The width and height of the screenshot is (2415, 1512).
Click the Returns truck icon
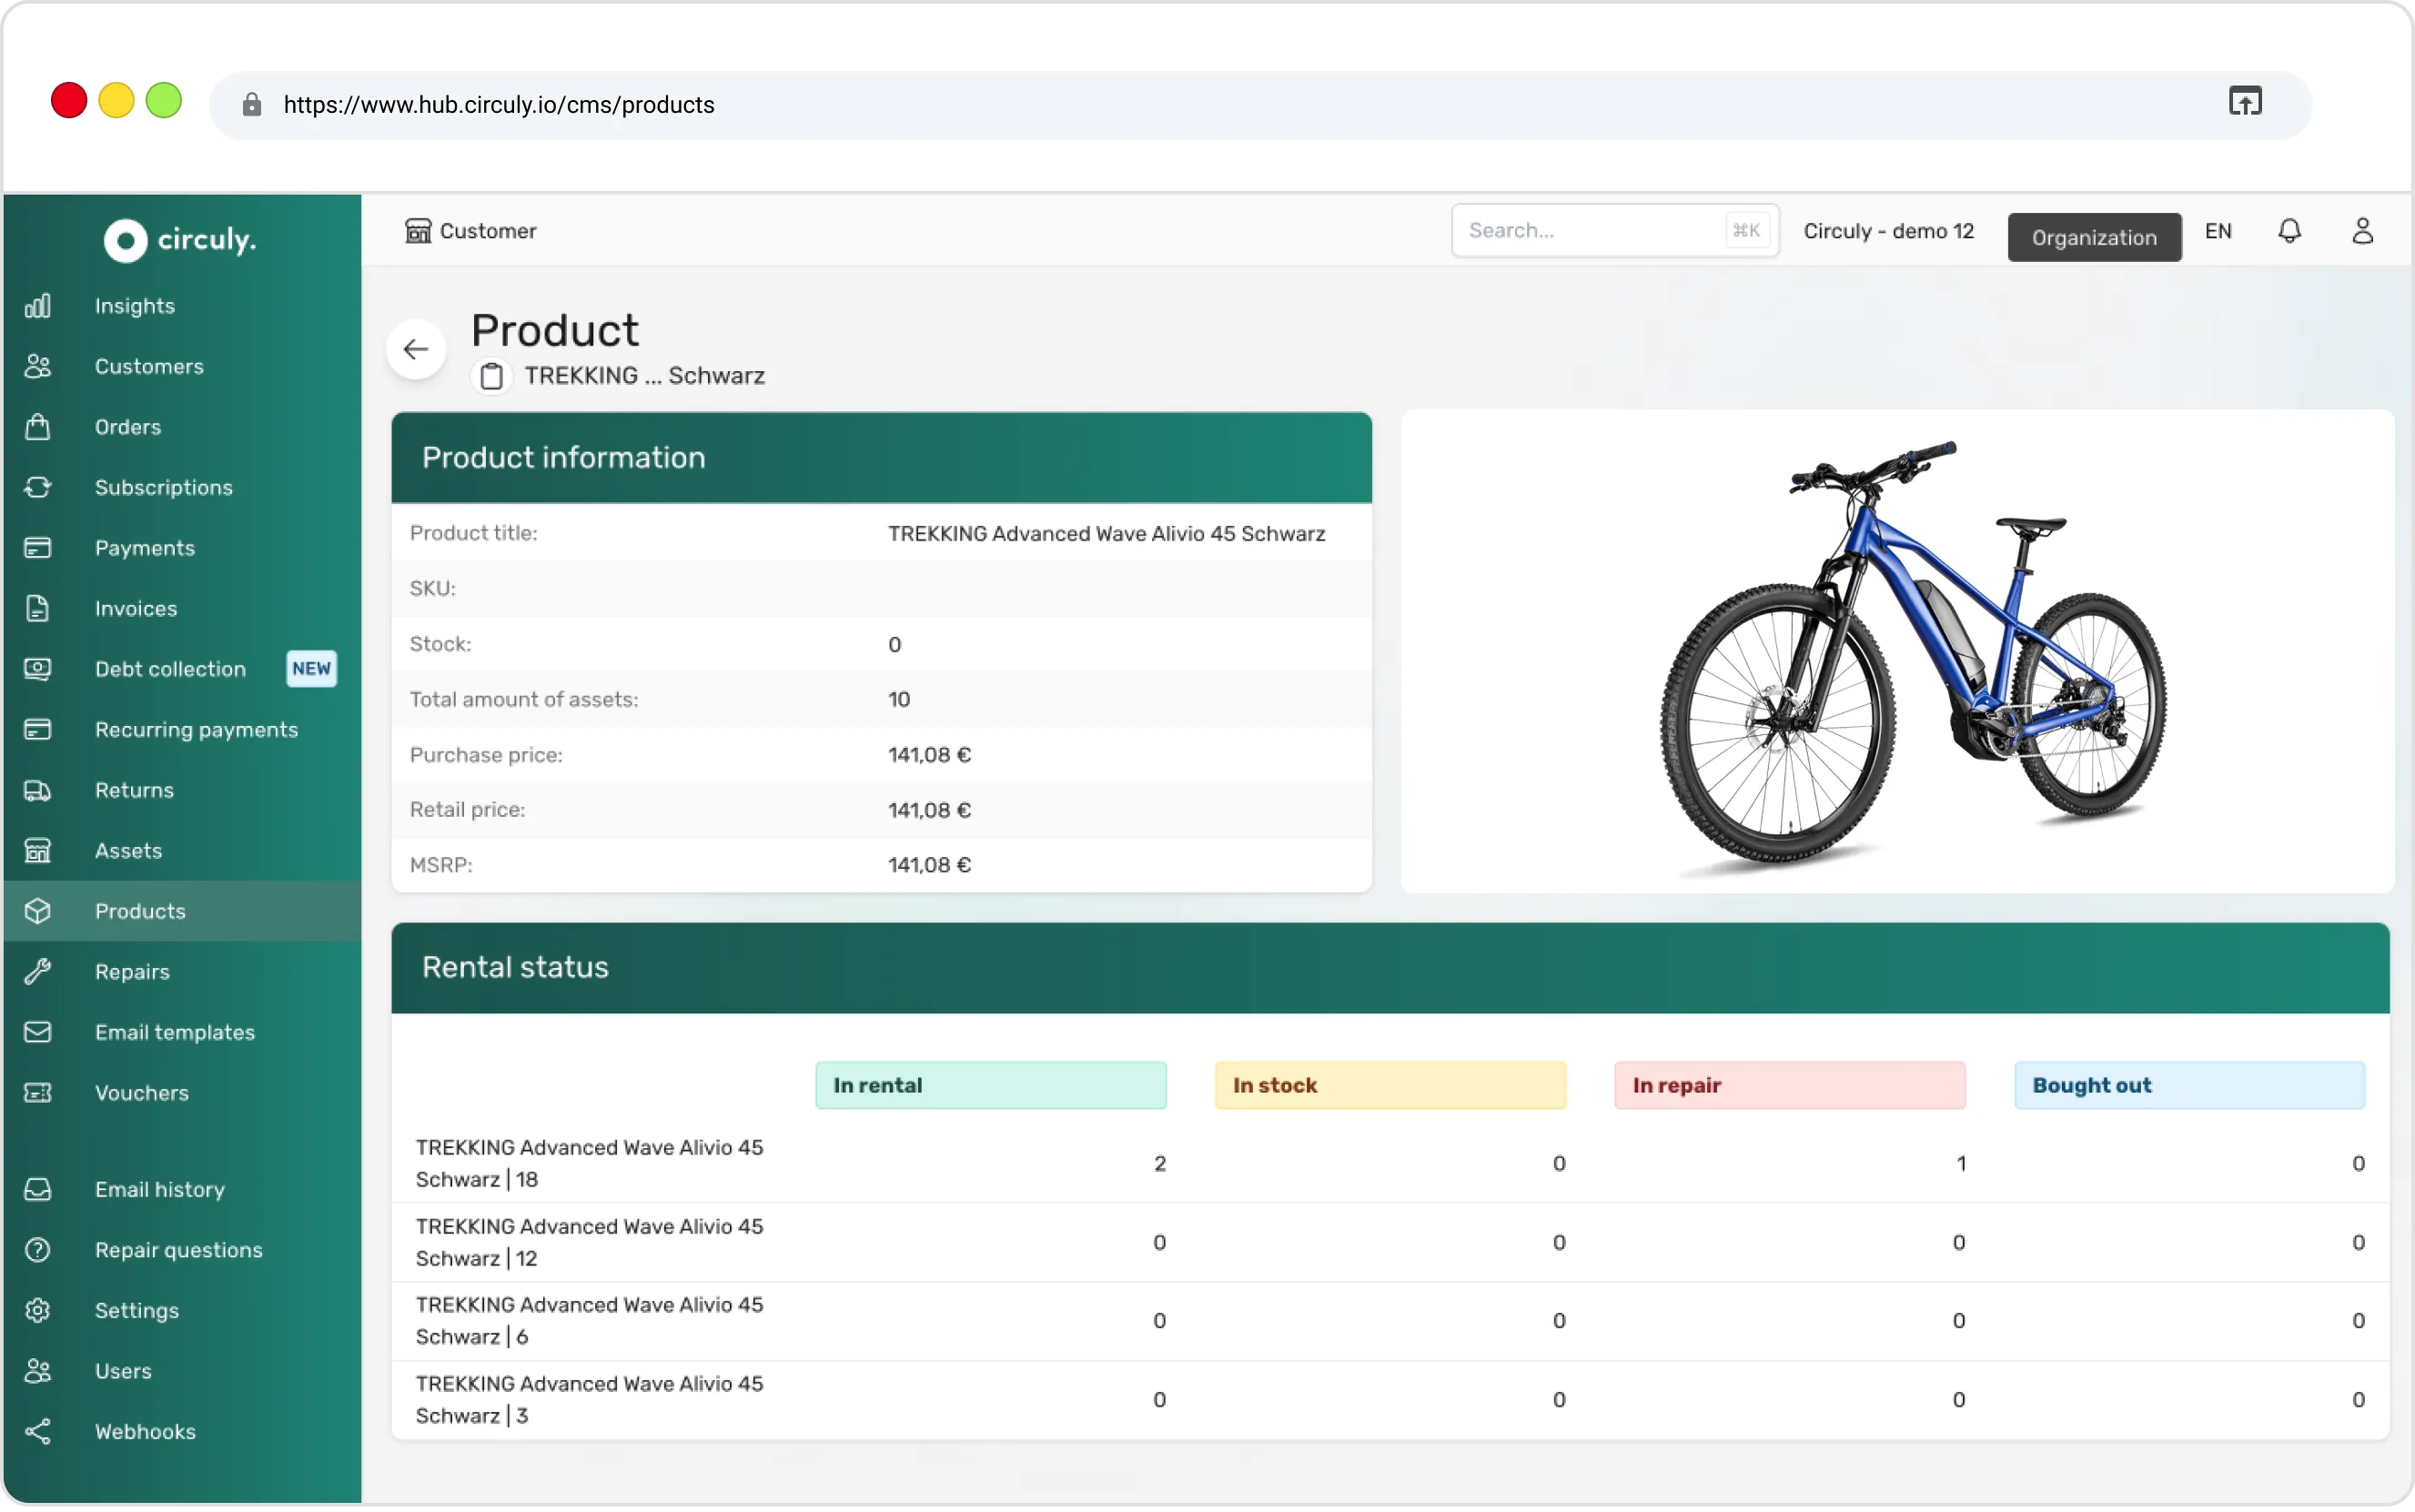37,790
